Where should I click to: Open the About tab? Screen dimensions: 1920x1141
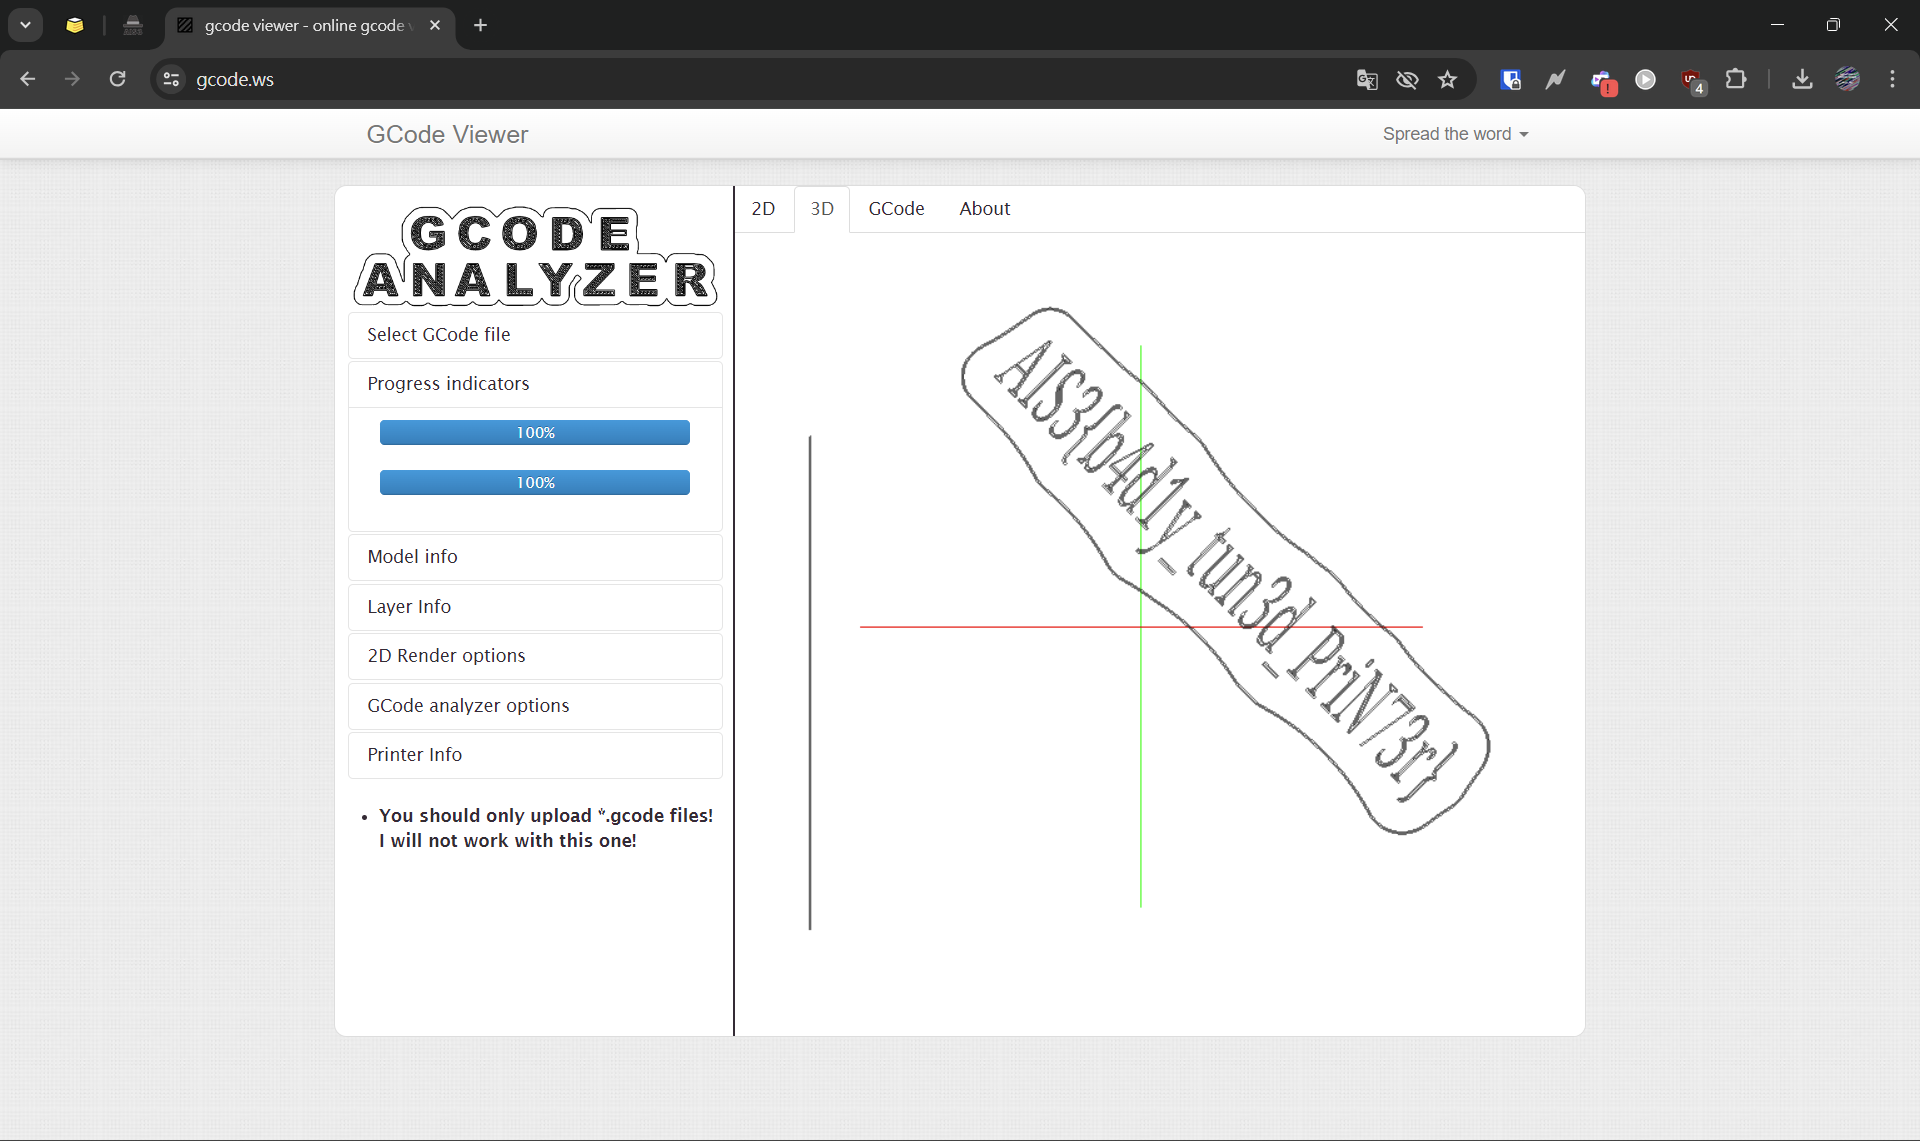984,208
